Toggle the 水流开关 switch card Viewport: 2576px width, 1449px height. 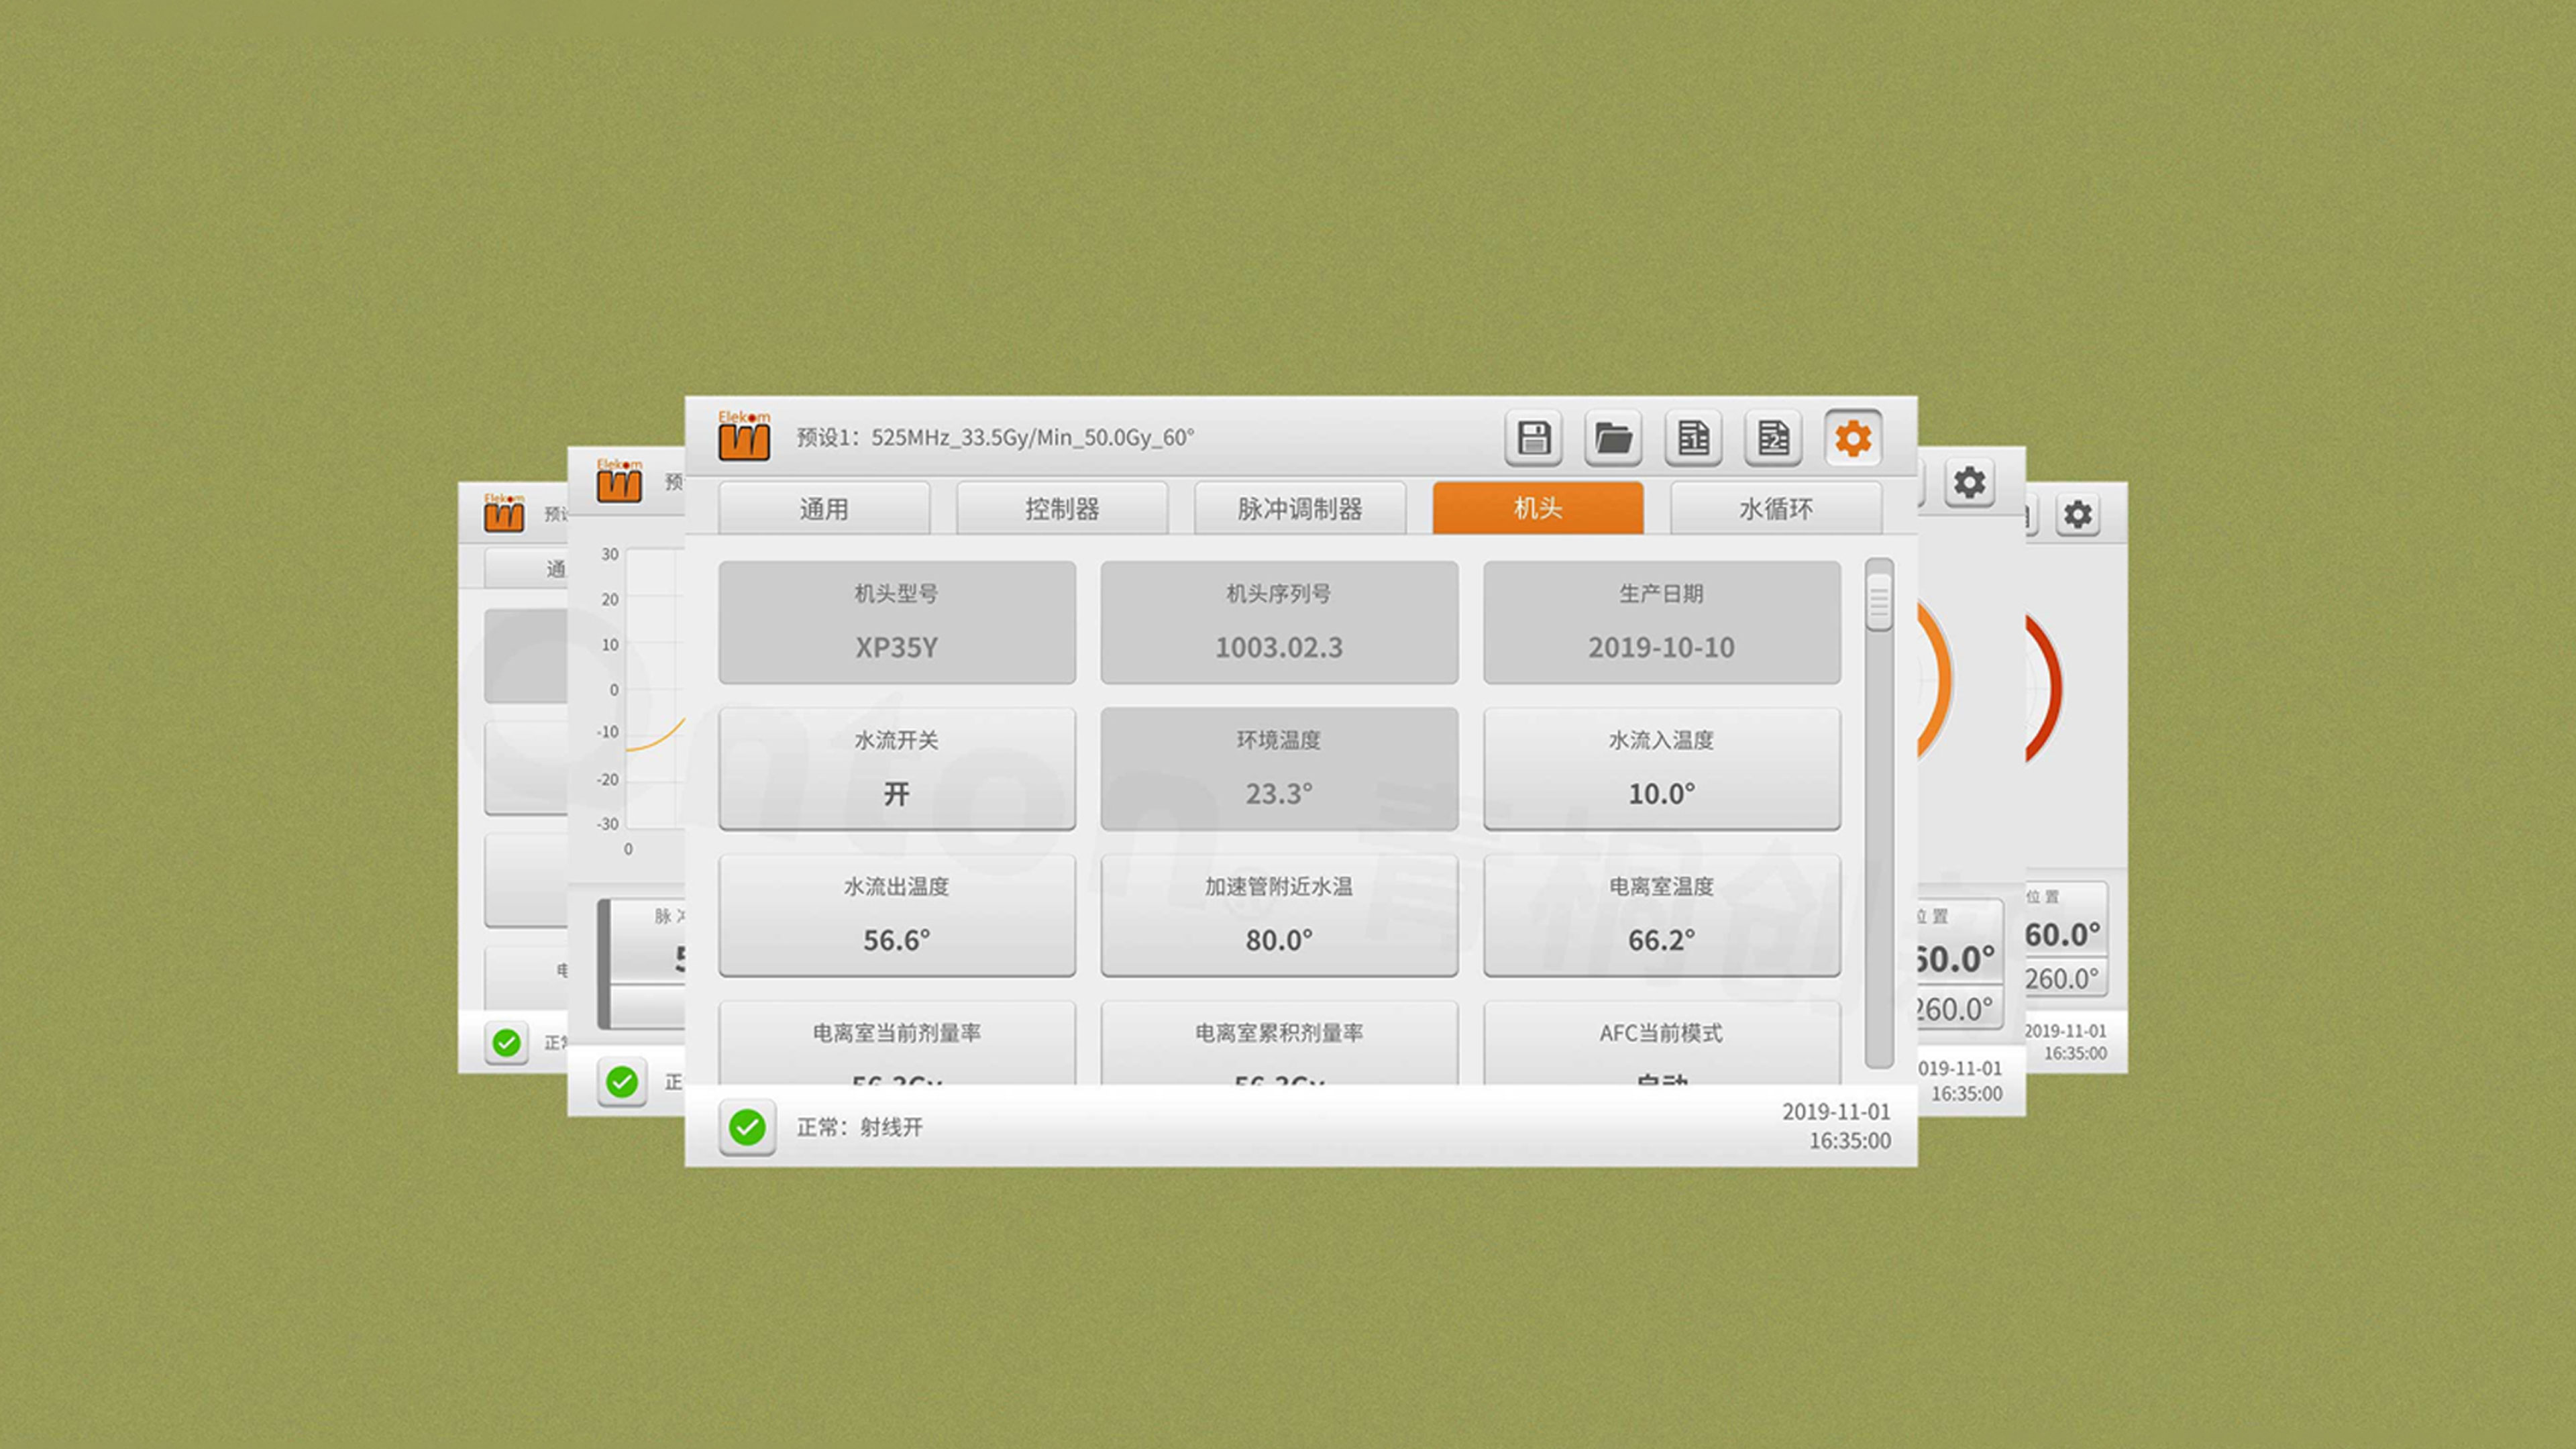click(x=897, y=769)
